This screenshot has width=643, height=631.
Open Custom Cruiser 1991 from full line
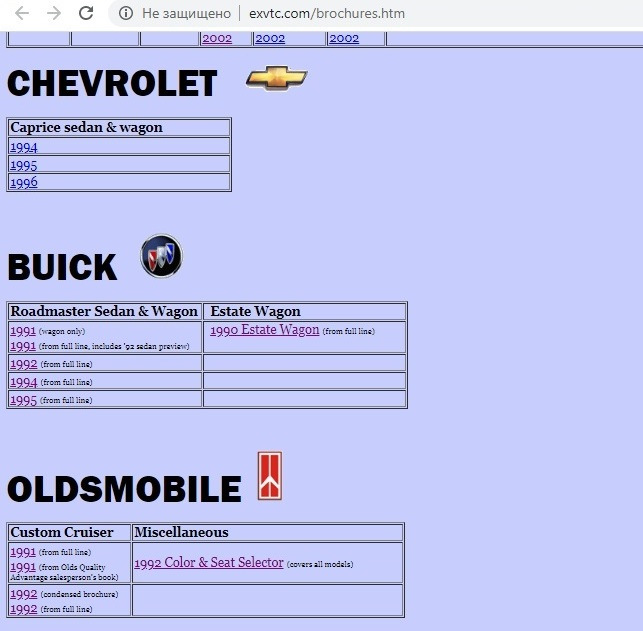point(23,552)
